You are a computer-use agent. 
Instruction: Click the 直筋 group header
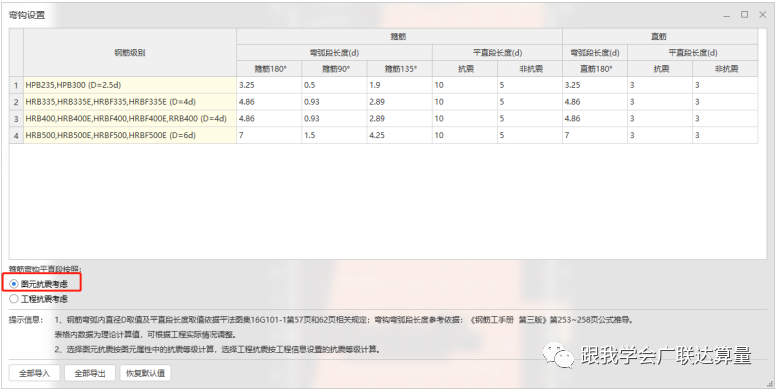(660, 37)
